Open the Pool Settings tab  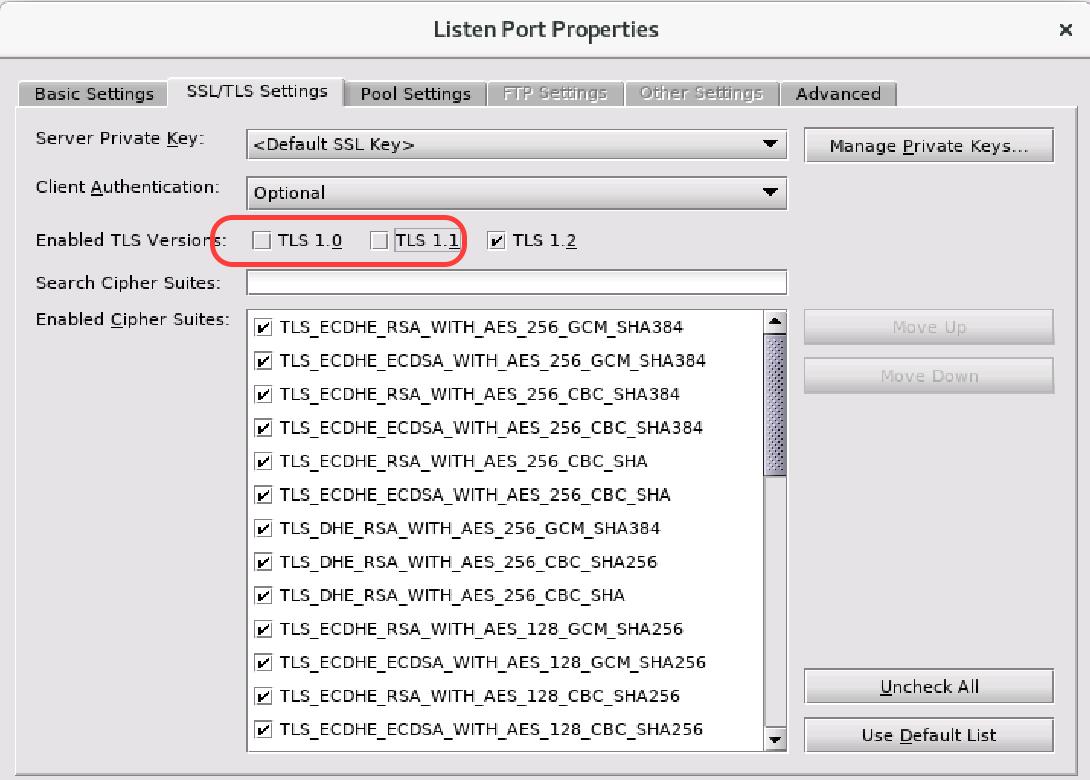414,93
